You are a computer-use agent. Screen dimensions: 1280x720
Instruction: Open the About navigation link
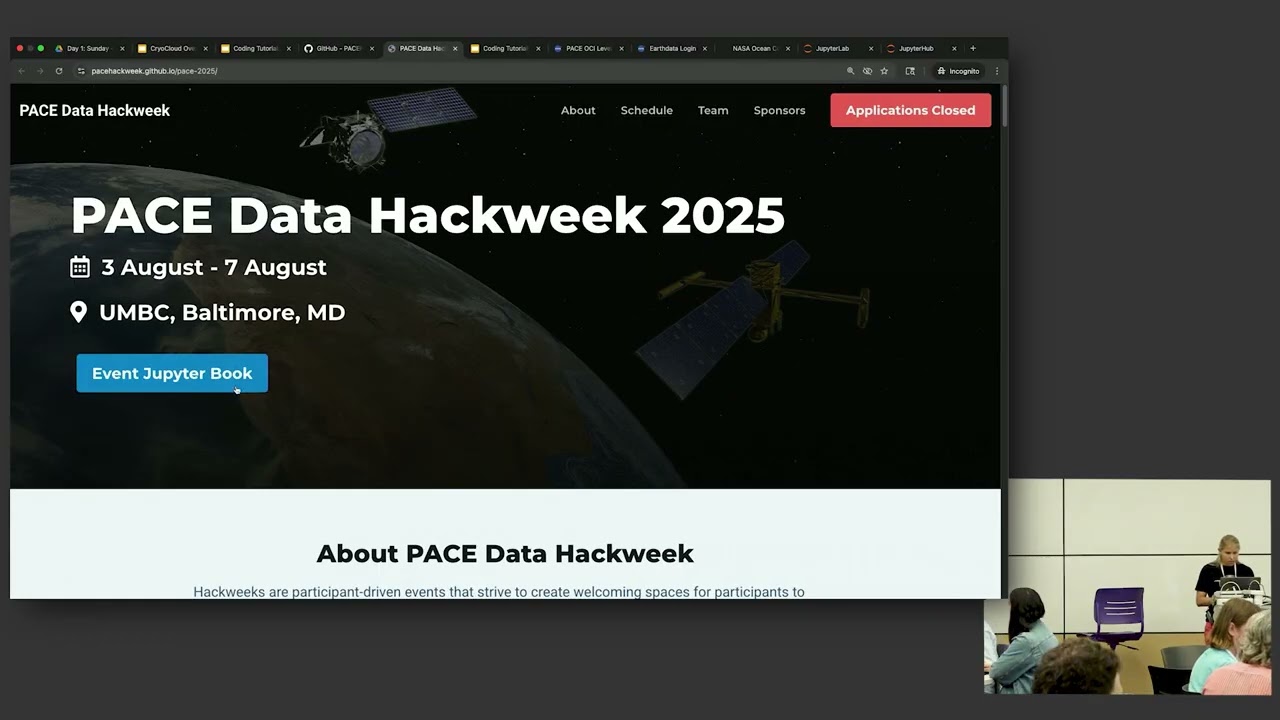[x=578, y=110]
